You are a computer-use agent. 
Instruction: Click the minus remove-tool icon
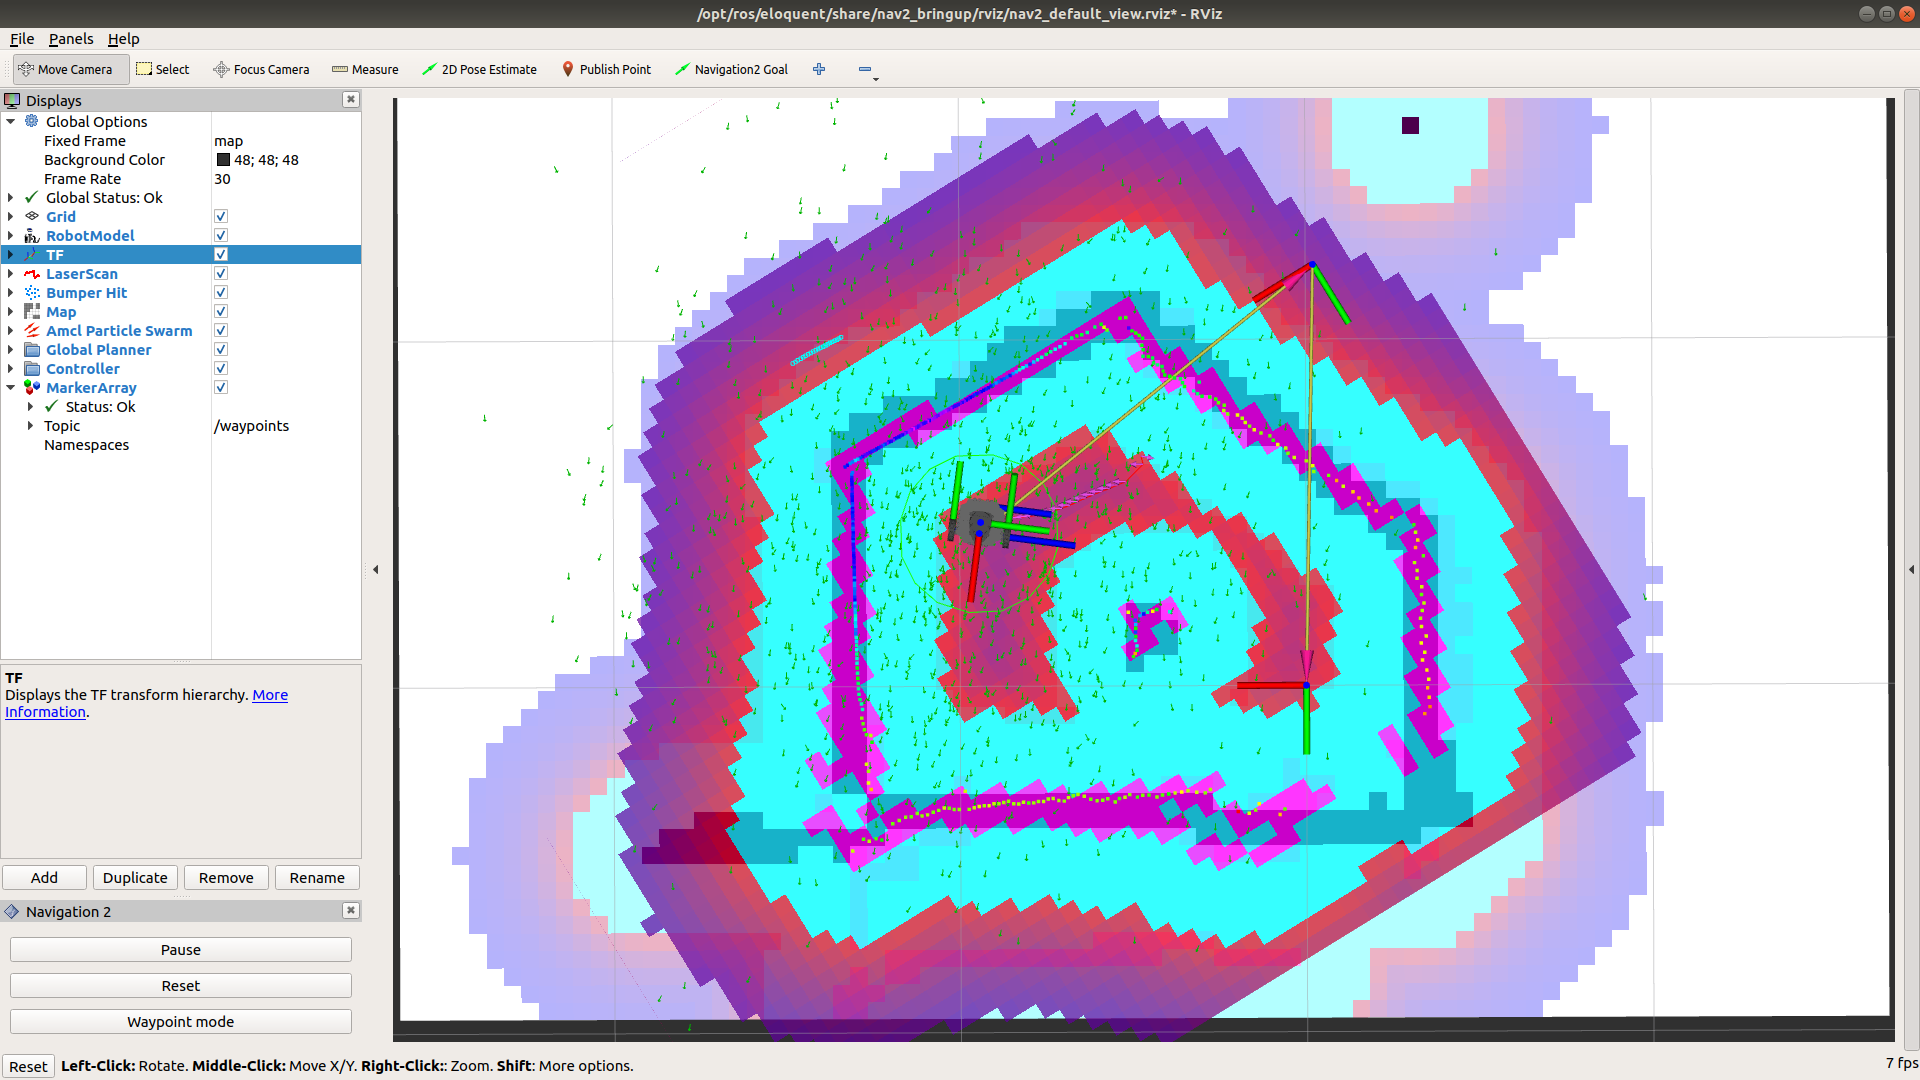pyautogui.click(x=865, y=69)
